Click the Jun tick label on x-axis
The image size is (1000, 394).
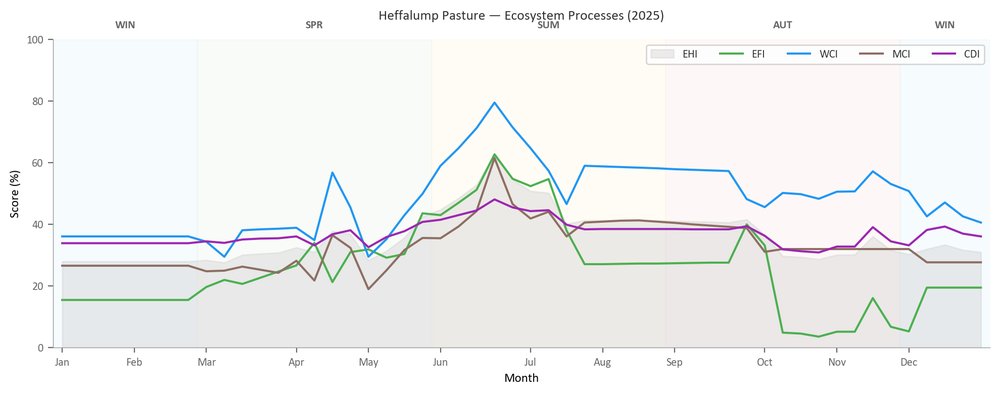[440, 363]
